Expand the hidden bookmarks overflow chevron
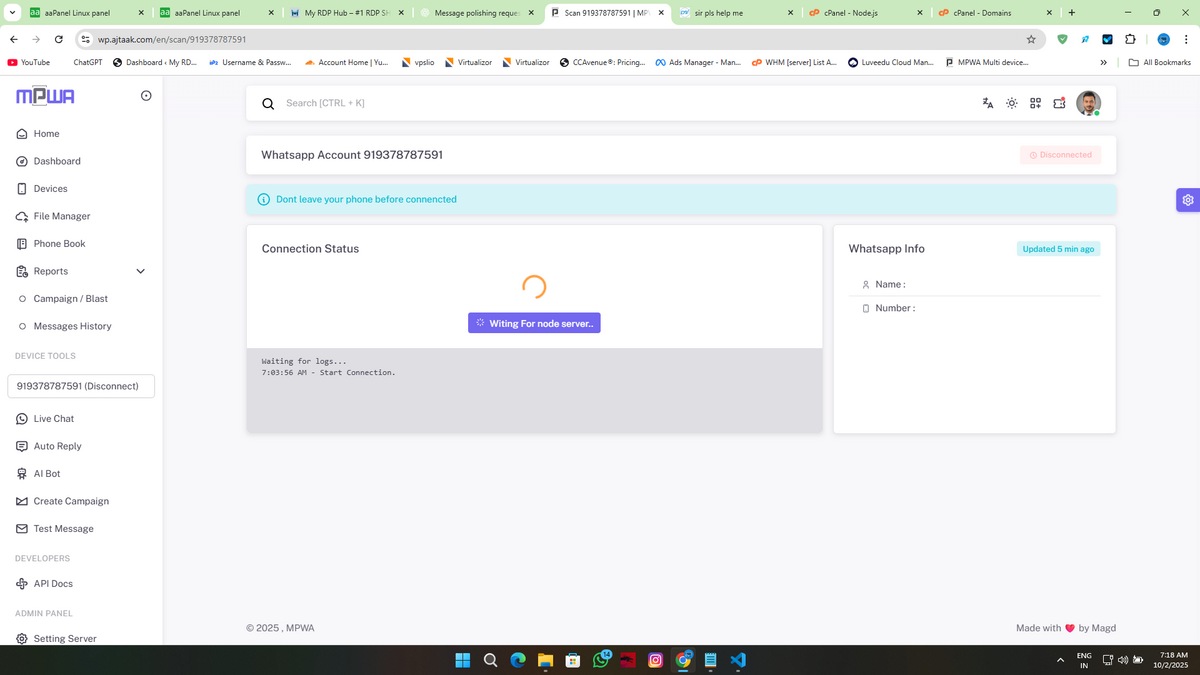The image size is (1200, 675). click(x=1103, y=62)
